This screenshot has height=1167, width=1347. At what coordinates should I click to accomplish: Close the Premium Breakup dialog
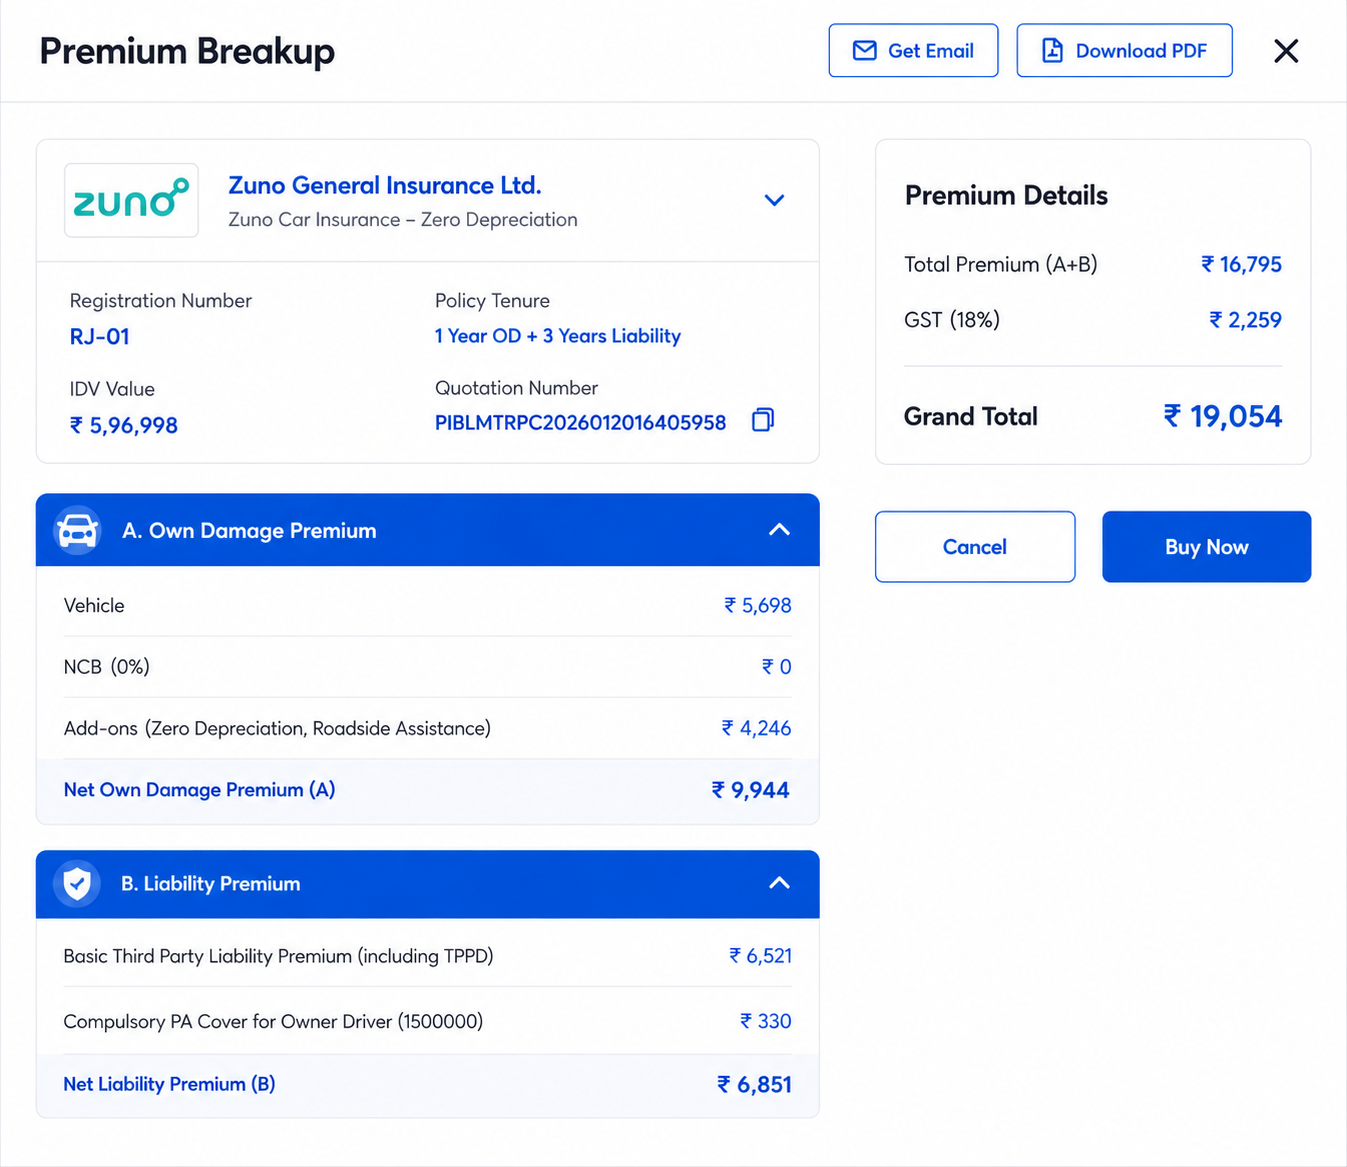(x=1286, y=51)
